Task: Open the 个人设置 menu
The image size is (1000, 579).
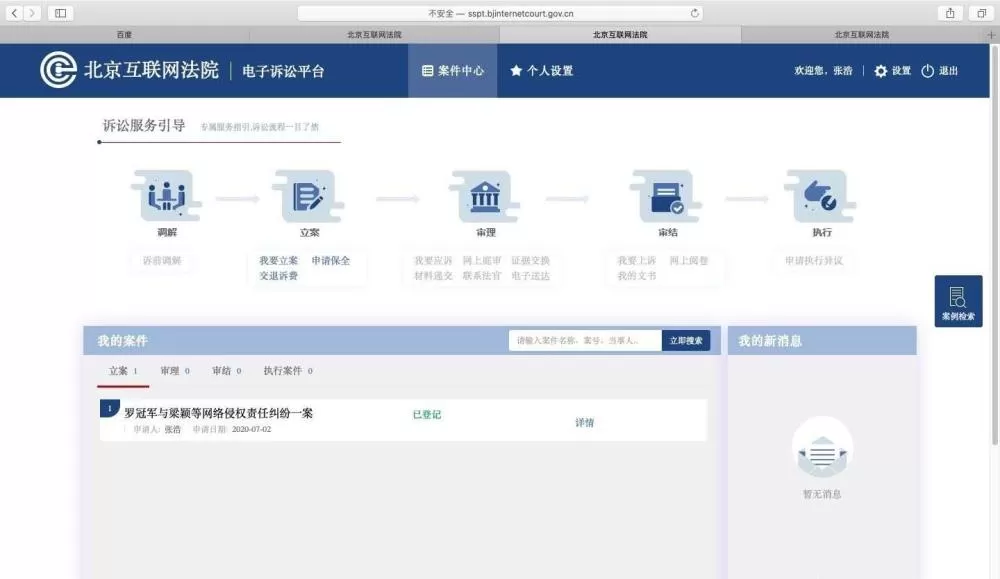Action: coord(541,71)
